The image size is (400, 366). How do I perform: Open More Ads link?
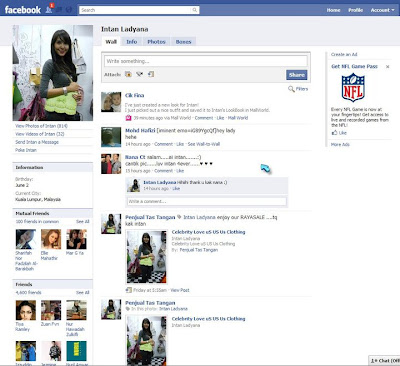(x=340, y=144)
